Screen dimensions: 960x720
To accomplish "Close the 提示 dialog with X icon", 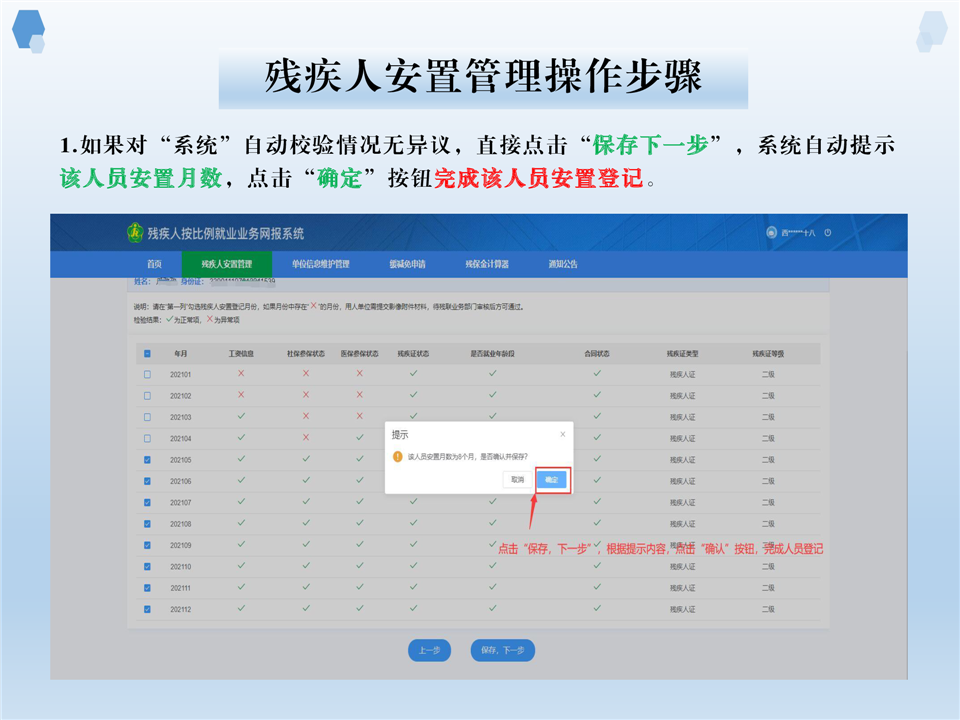I will coord(562,435).
